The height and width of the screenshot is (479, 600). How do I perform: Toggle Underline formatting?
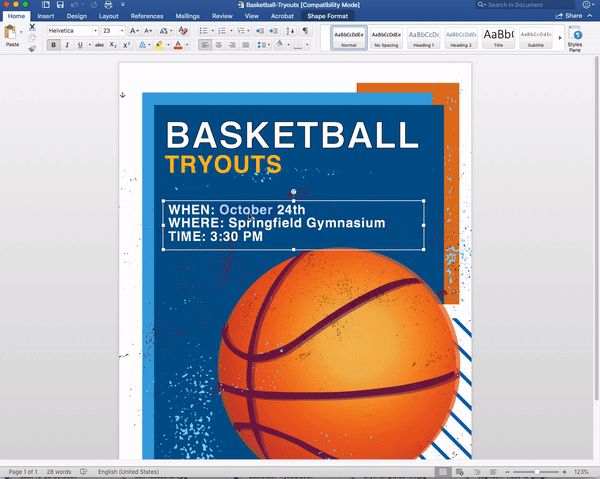click(80, 45)
